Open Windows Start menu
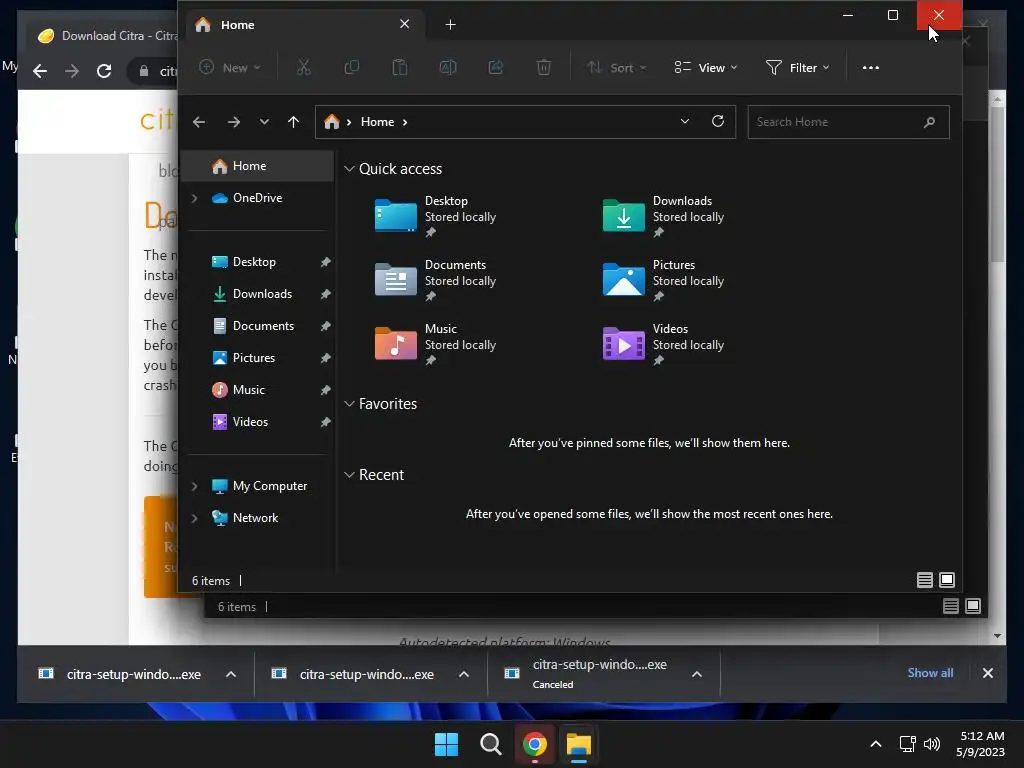Image resolution: width=1024 pixels, height=768 pixels. pyautogui.click(x=447, y=744)
